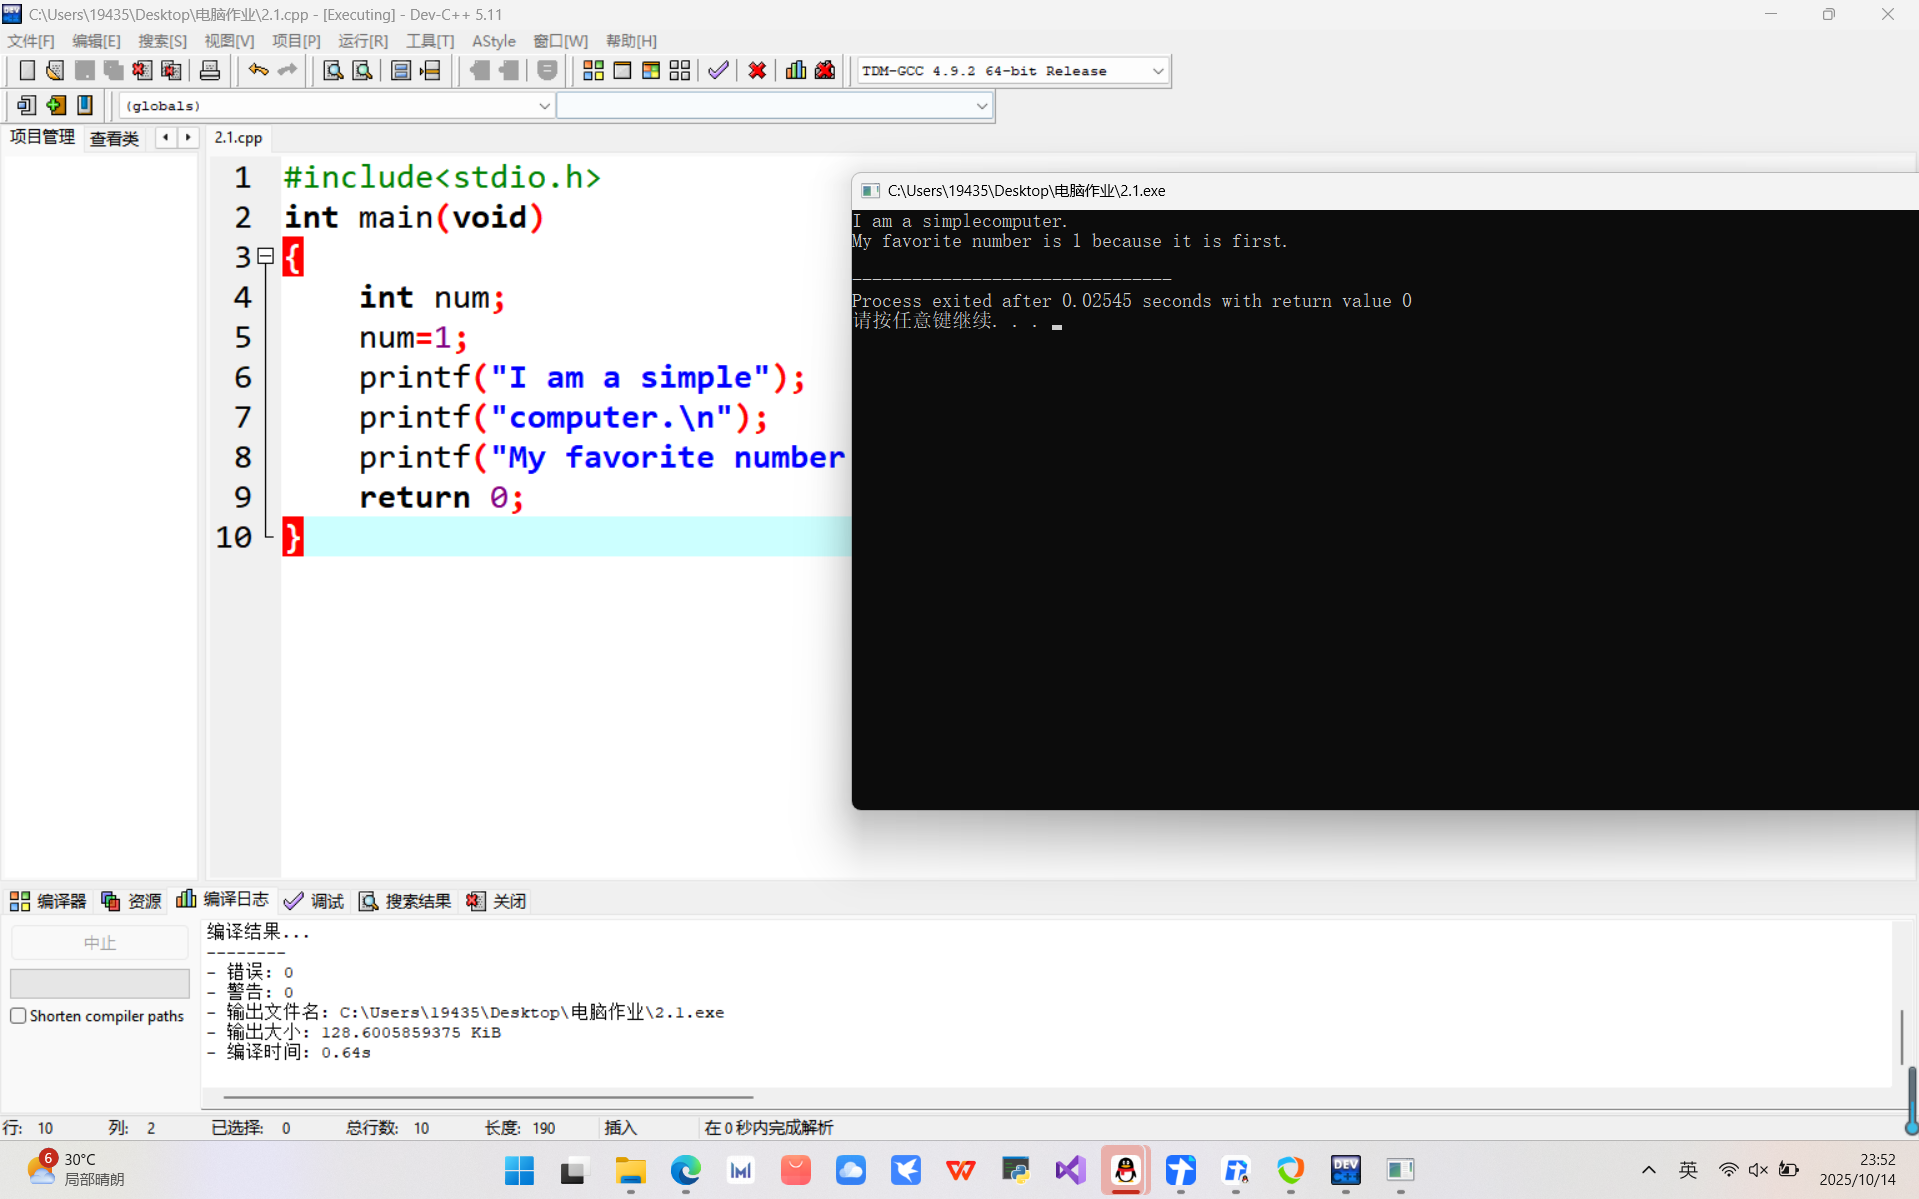Undo the last edit
Screen dimensions: 1919x1199
258,70
